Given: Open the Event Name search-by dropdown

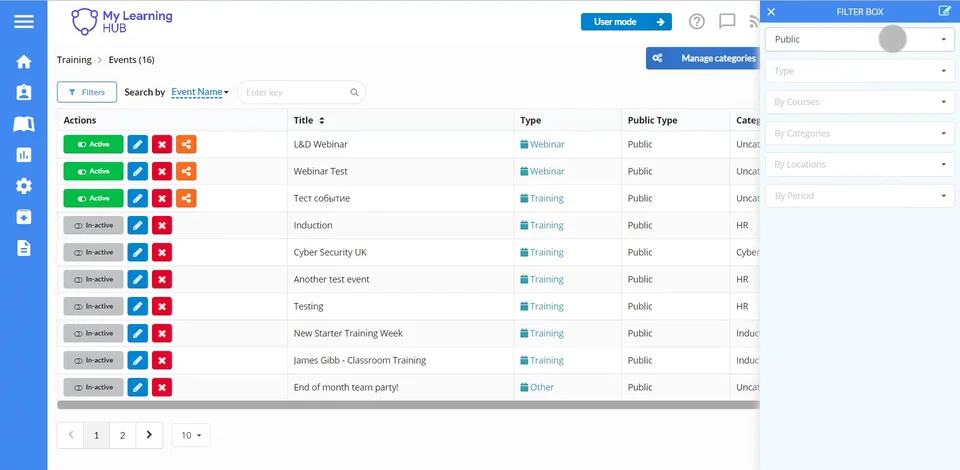Looking at the screenshot, I should pos(200,92).
